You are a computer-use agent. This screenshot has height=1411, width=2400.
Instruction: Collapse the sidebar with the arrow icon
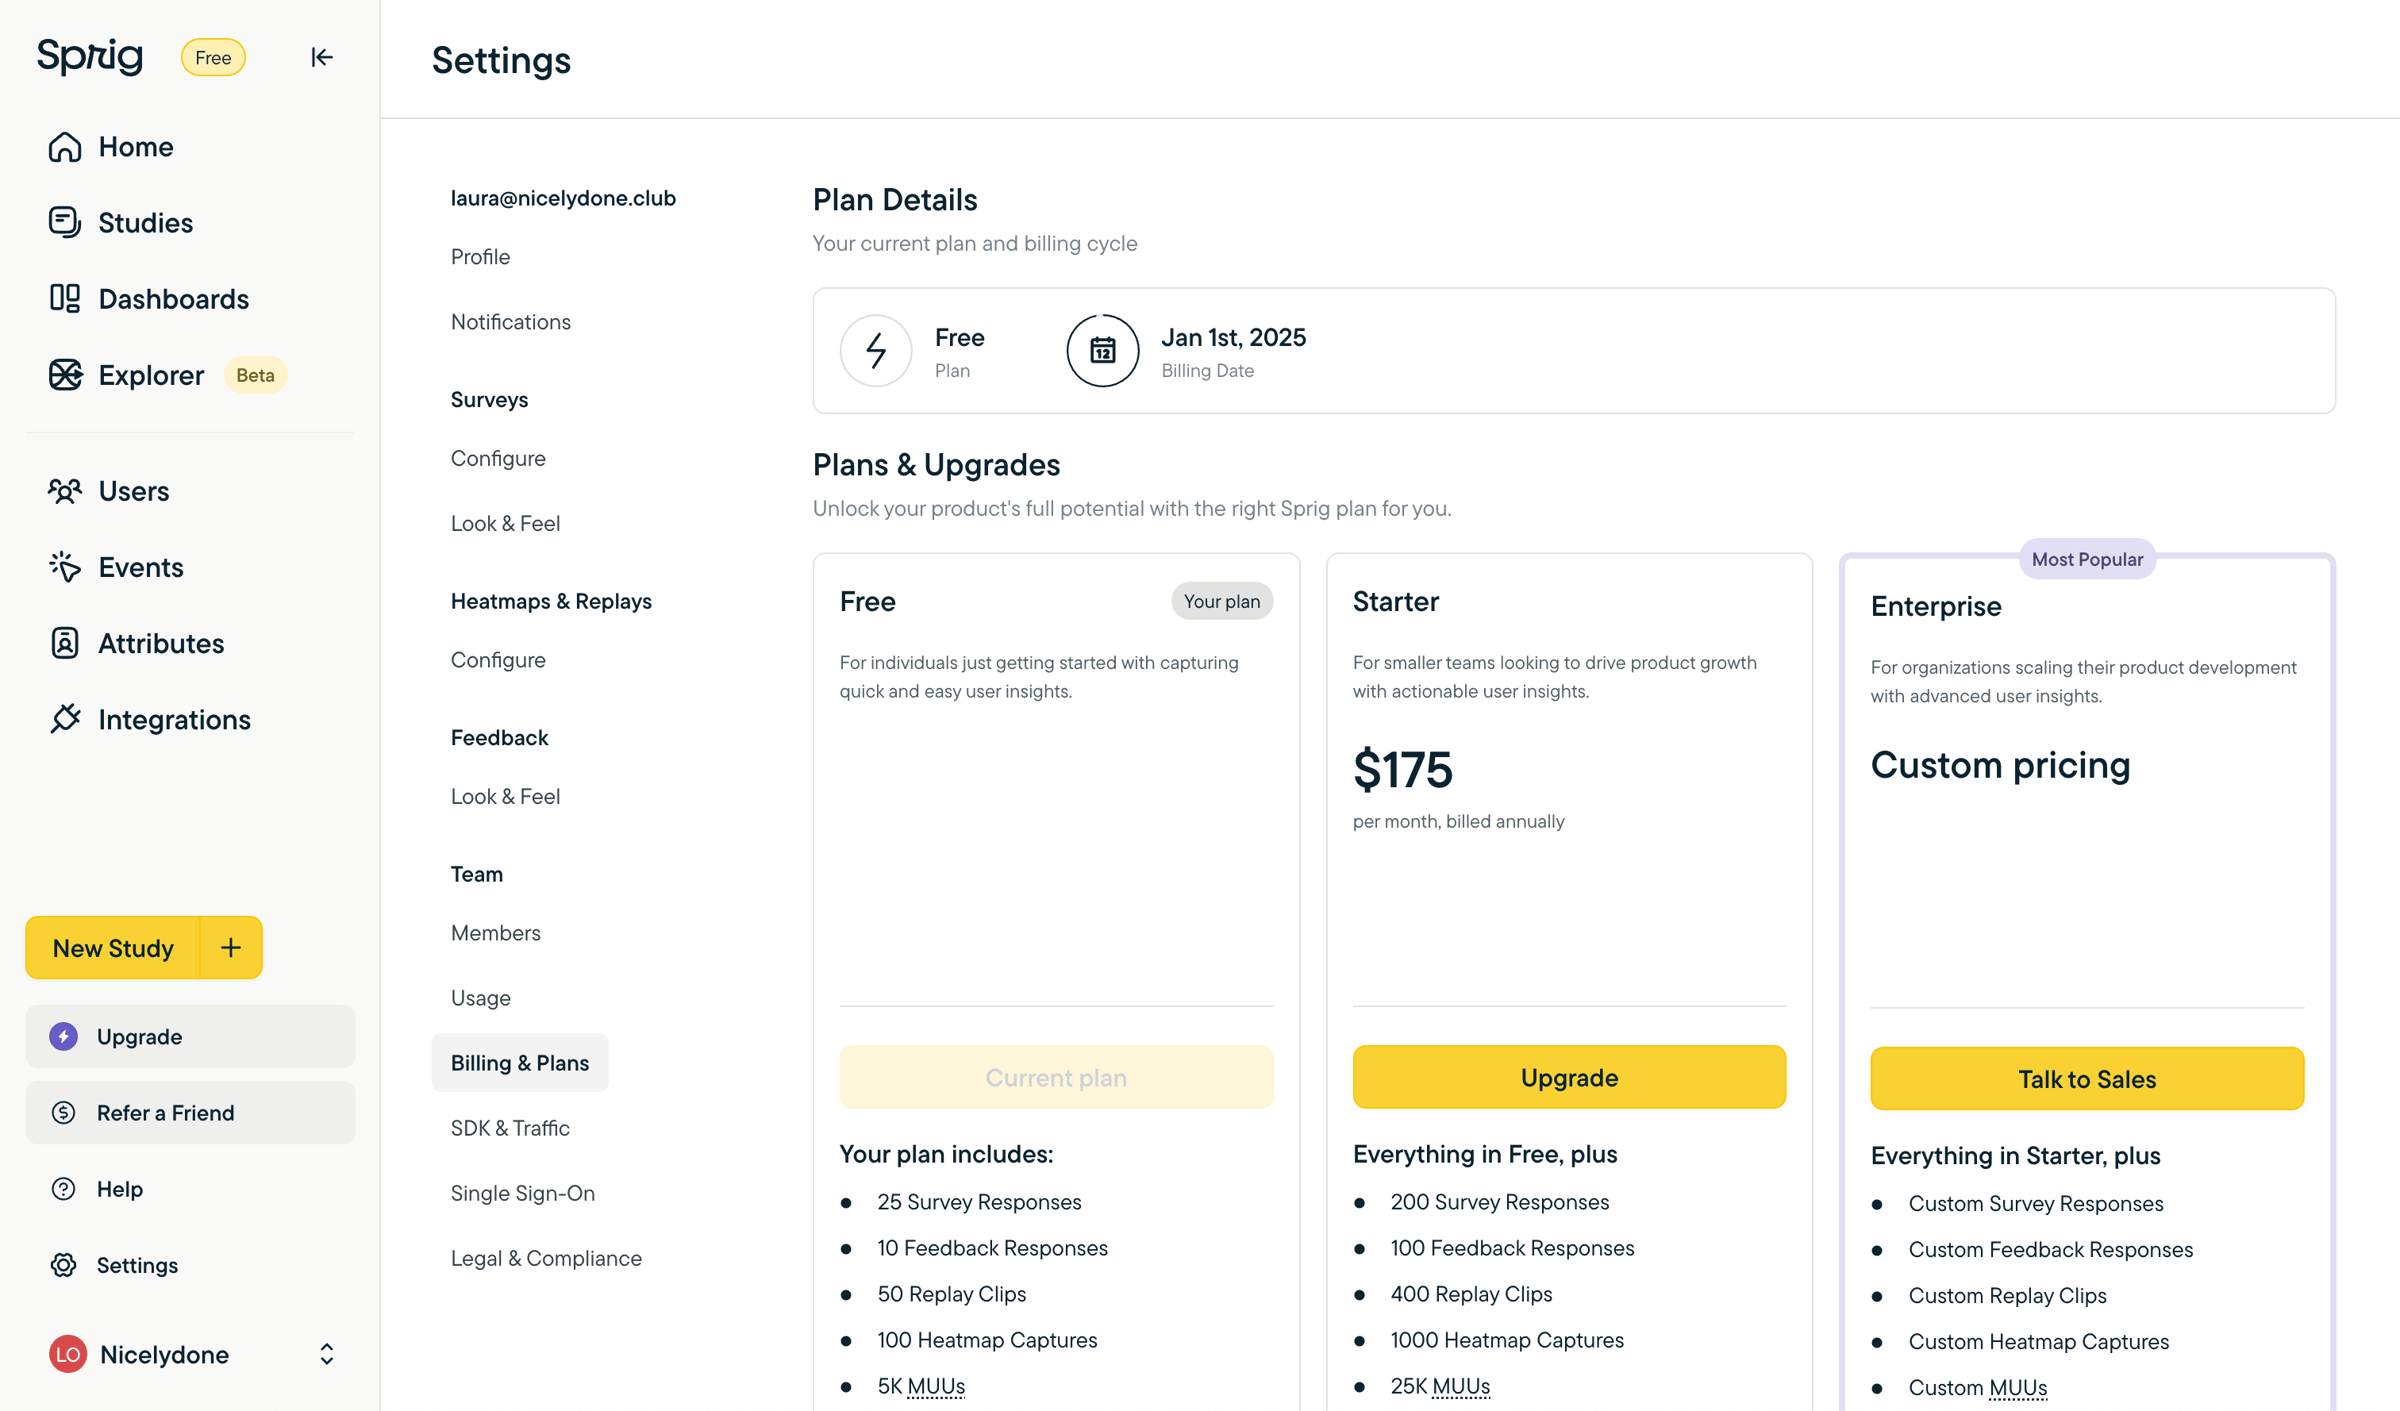tap(321, 57)
